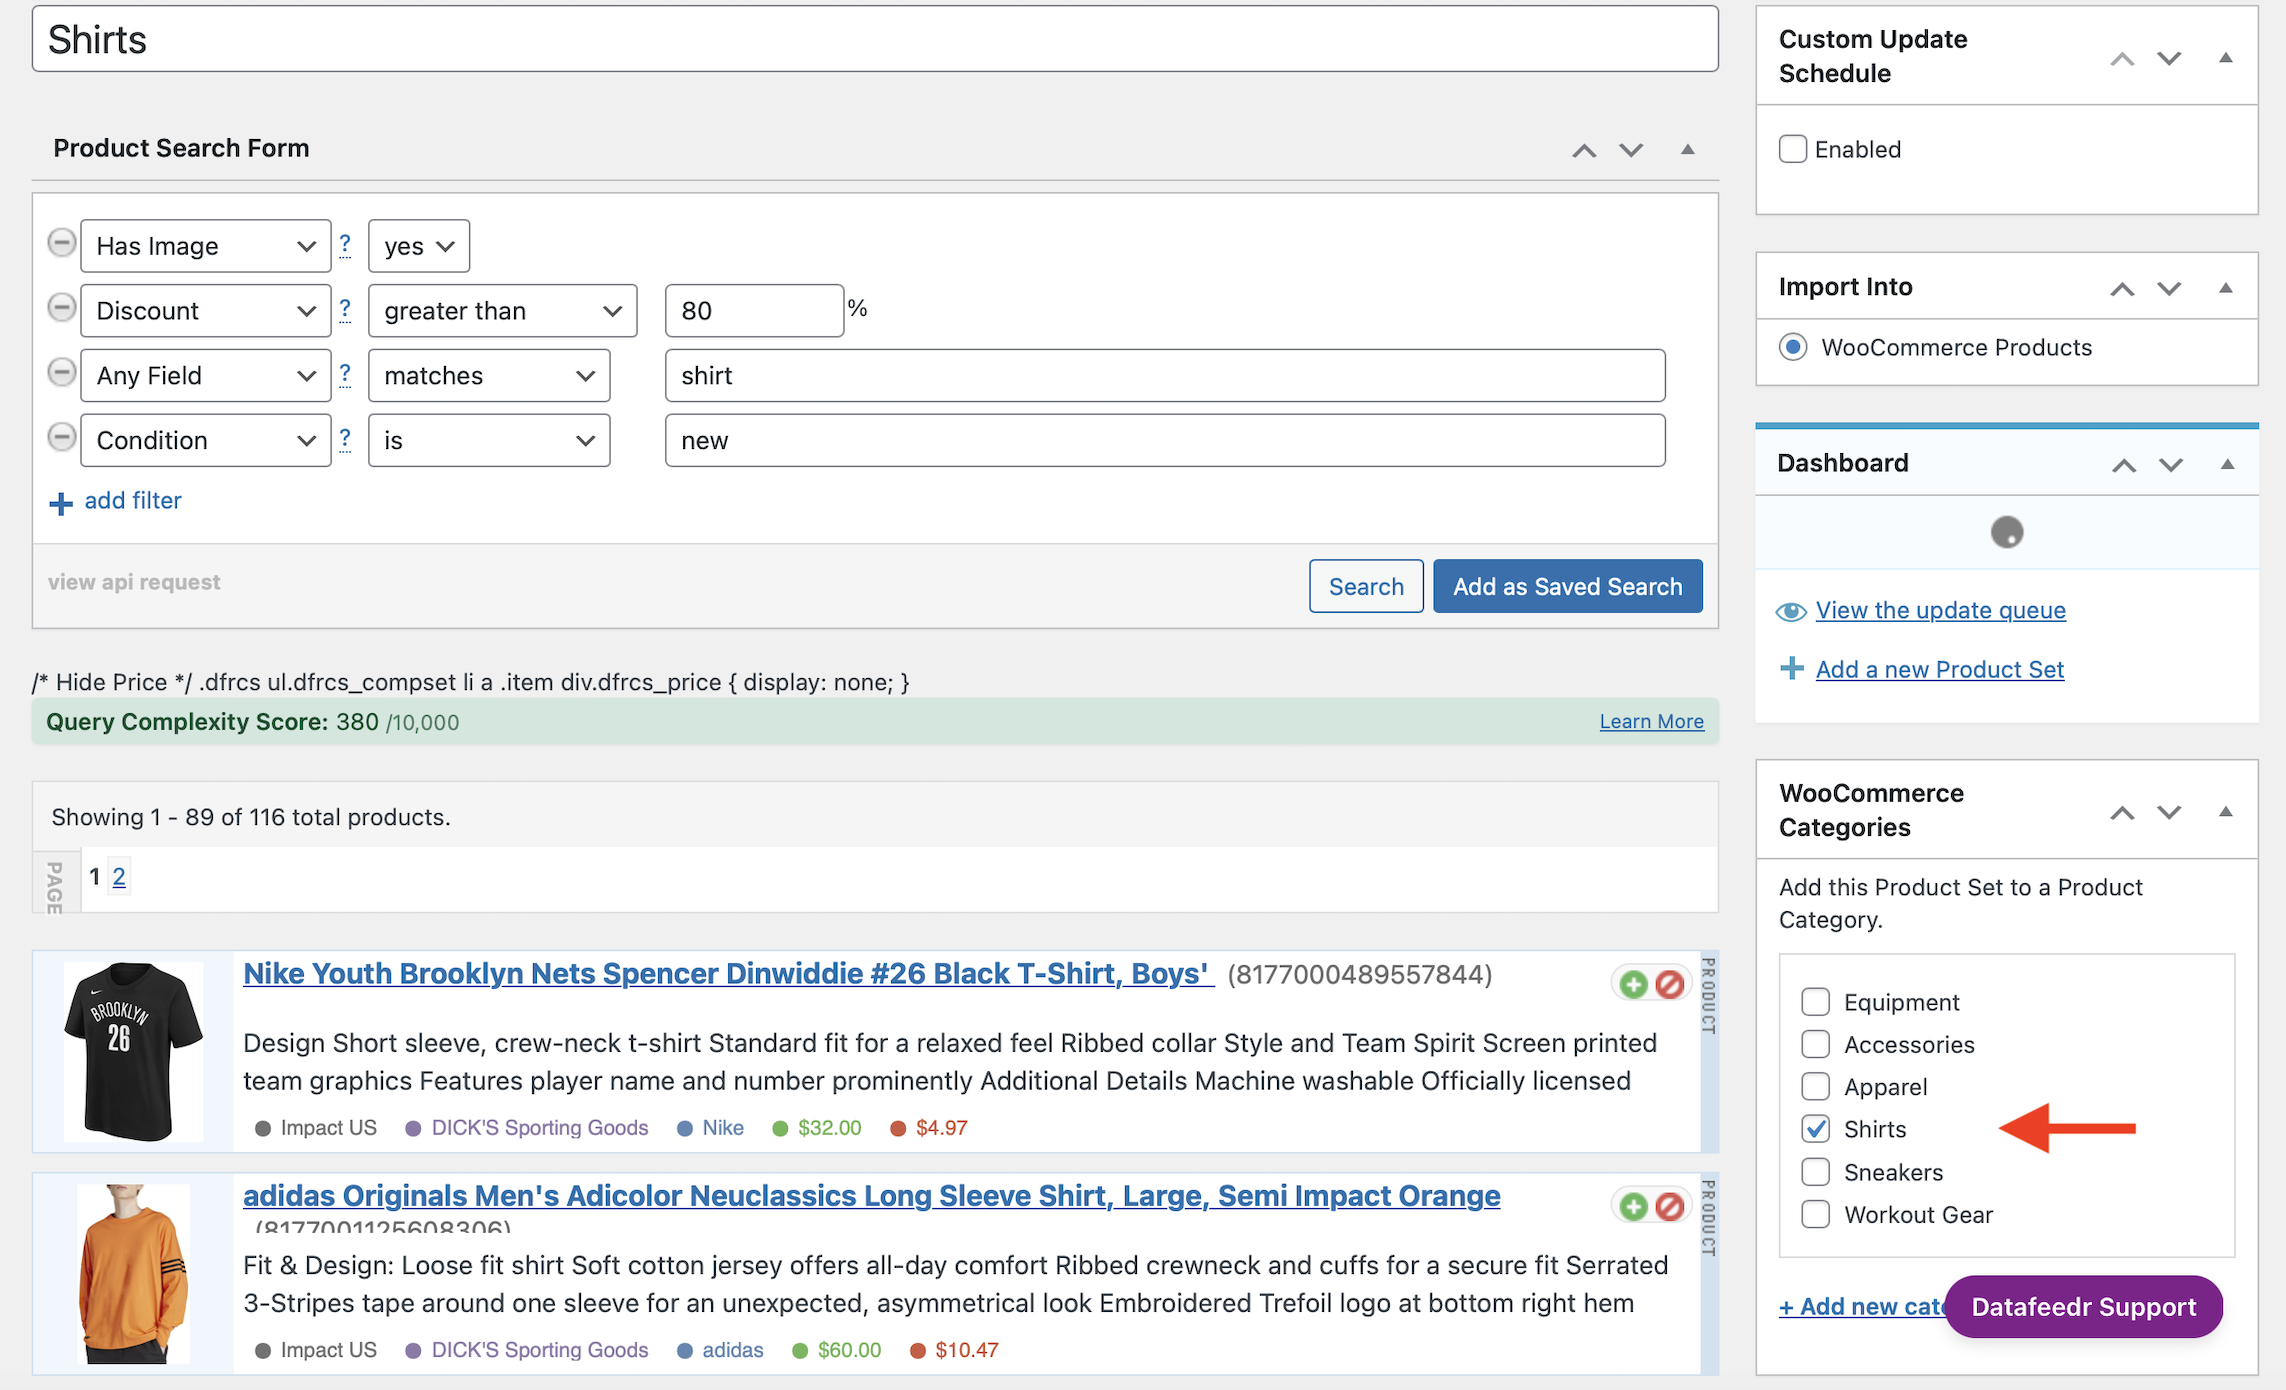Click the Shirts product set title field

pos(875,39)
